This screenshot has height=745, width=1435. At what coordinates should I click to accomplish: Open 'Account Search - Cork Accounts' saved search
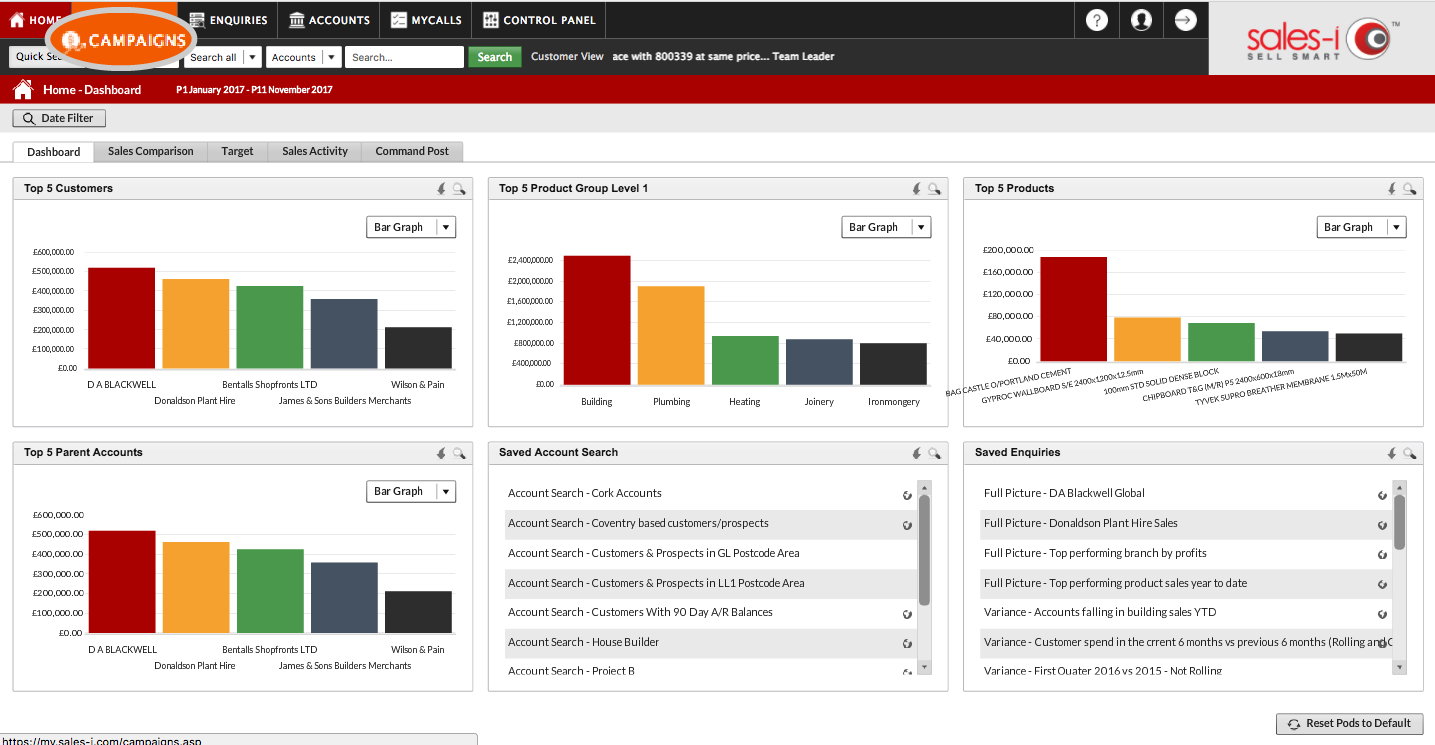click(585, 493)
